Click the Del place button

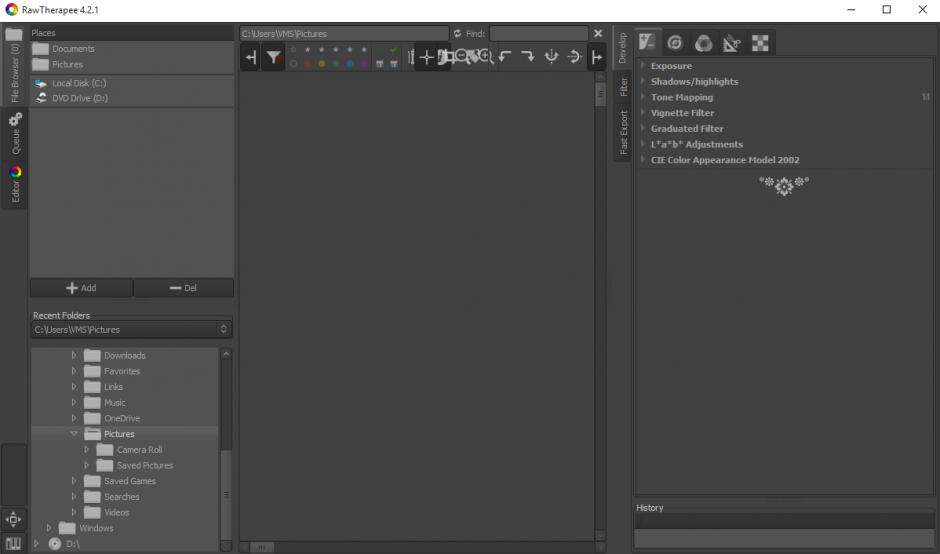[183, 288]
